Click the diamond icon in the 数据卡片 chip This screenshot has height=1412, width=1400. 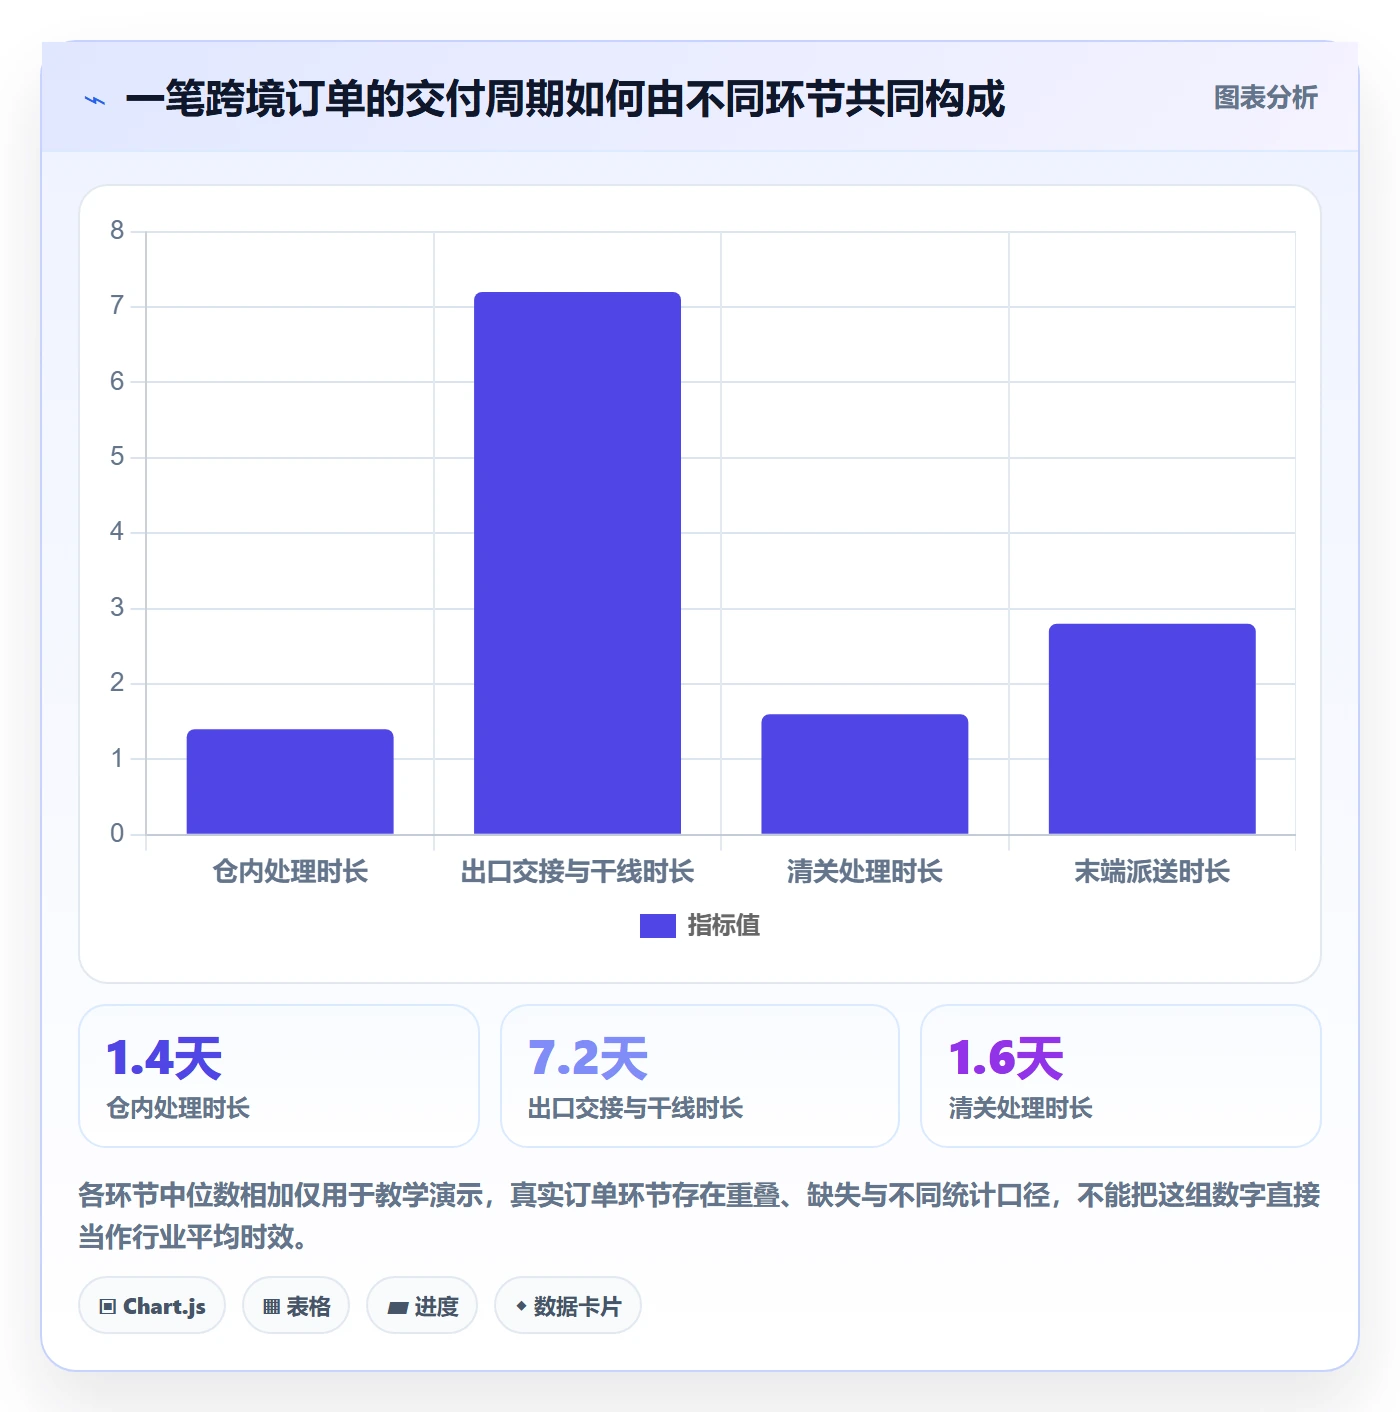point(521,1306)
